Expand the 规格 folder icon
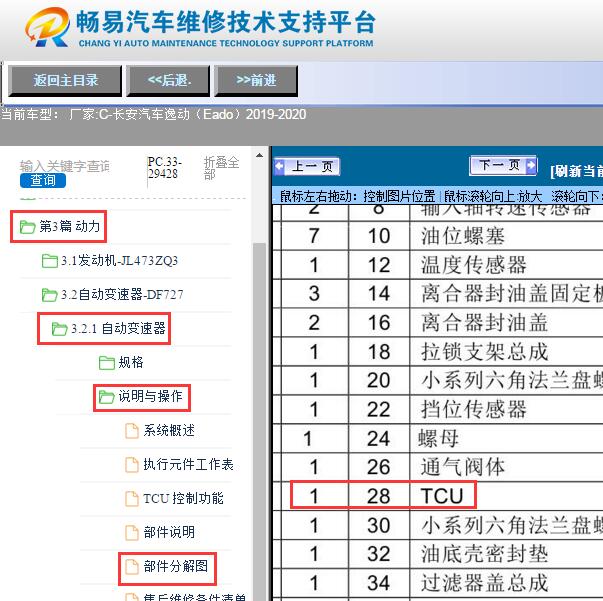Viewport: 603px width, 601px height. coord(107,363)
